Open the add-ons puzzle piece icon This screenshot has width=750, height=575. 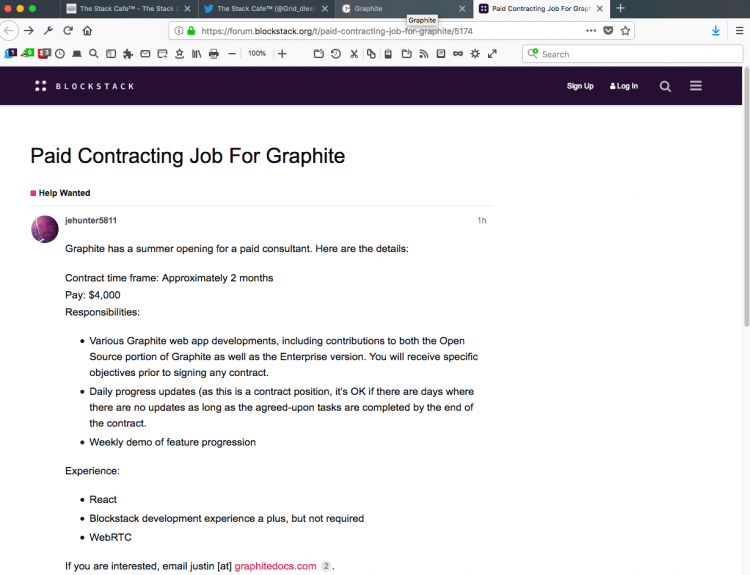tap(128, 54)
